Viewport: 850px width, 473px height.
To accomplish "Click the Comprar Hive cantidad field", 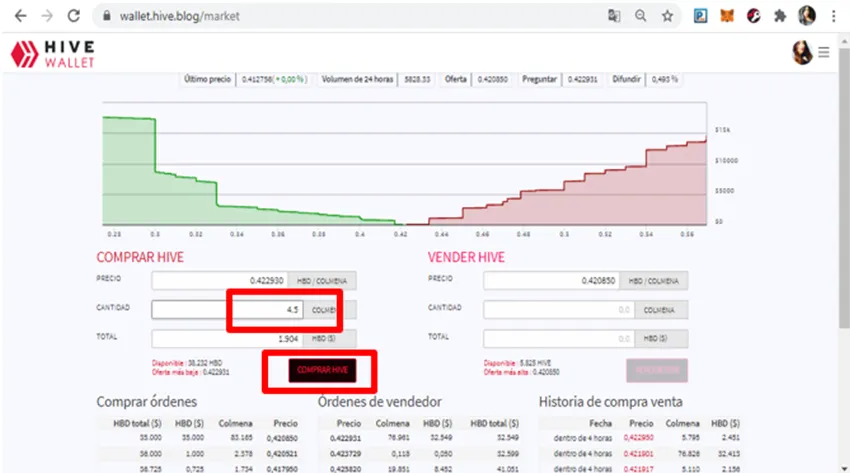I will click(228, 310).
